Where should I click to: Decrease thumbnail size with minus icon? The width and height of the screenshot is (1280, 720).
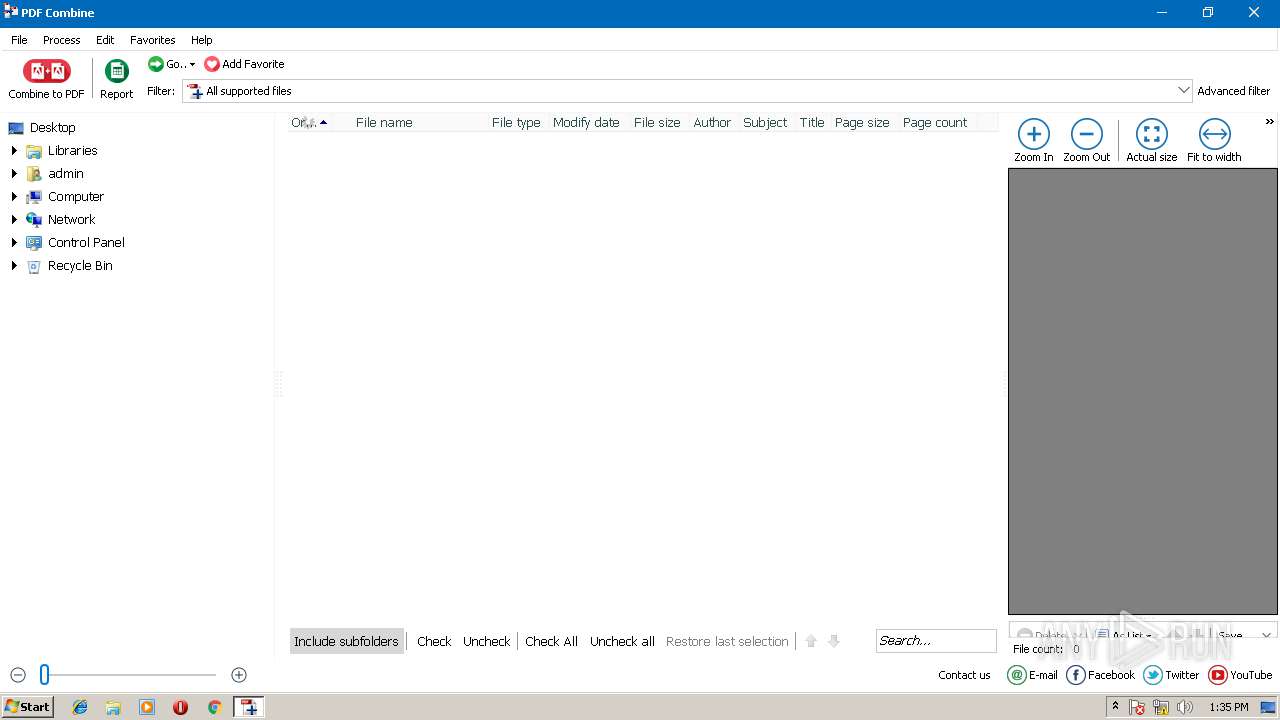pyautogui.click(x=18, y=675)
